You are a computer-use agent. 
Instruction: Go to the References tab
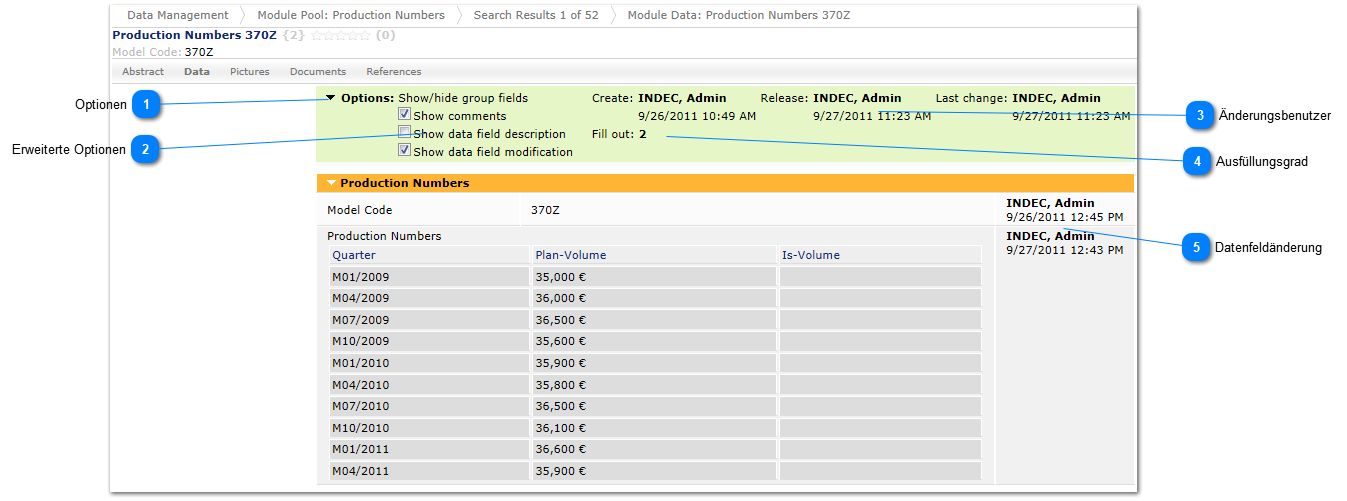[394, 72]
